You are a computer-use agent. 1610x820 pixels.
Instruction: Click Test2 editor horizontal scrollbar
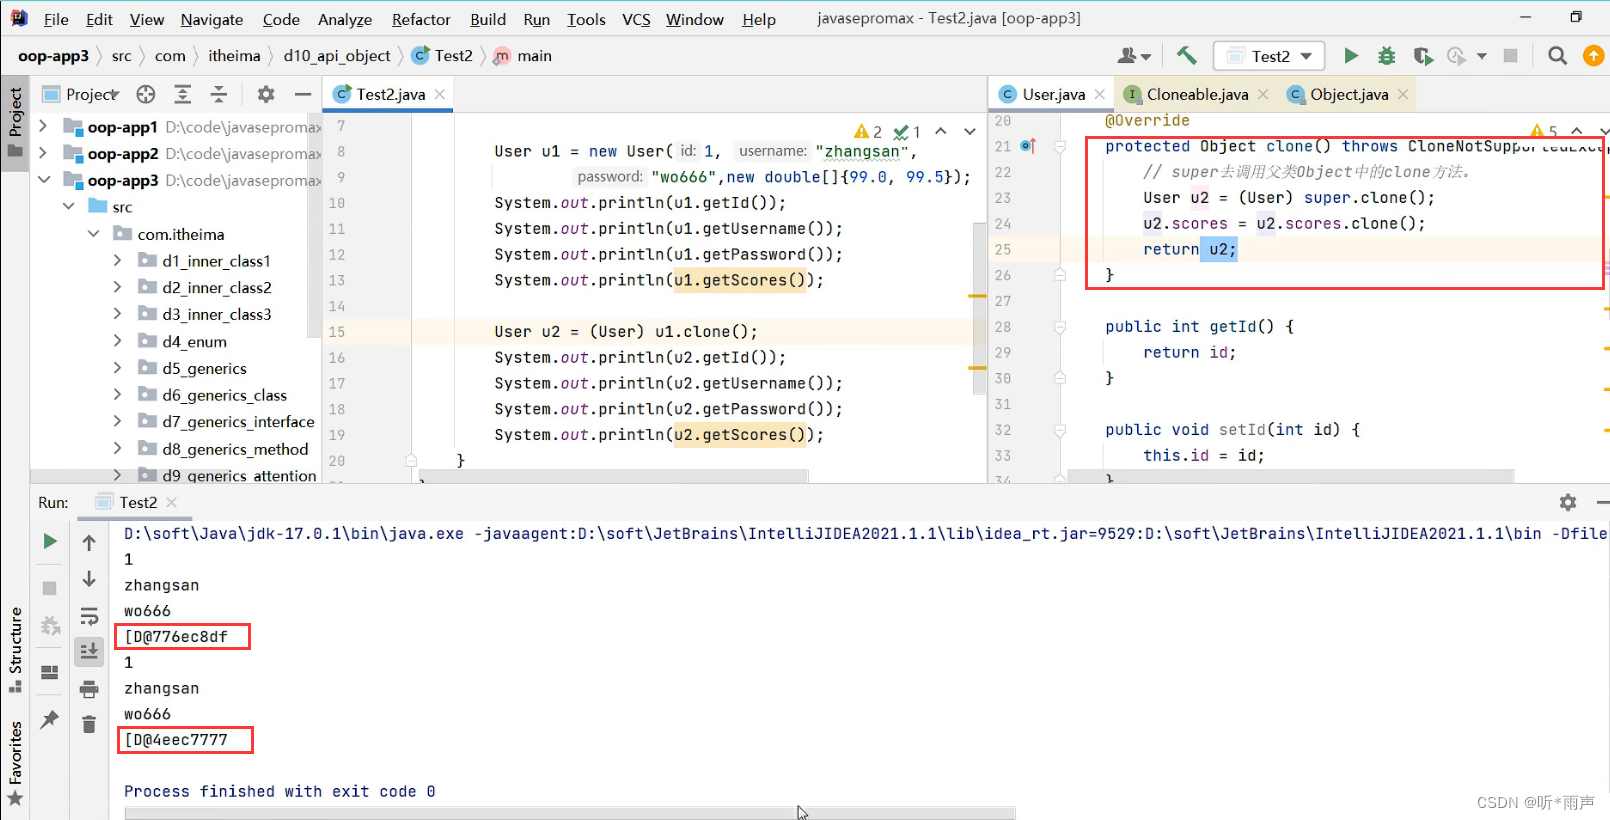coord(613,478)
